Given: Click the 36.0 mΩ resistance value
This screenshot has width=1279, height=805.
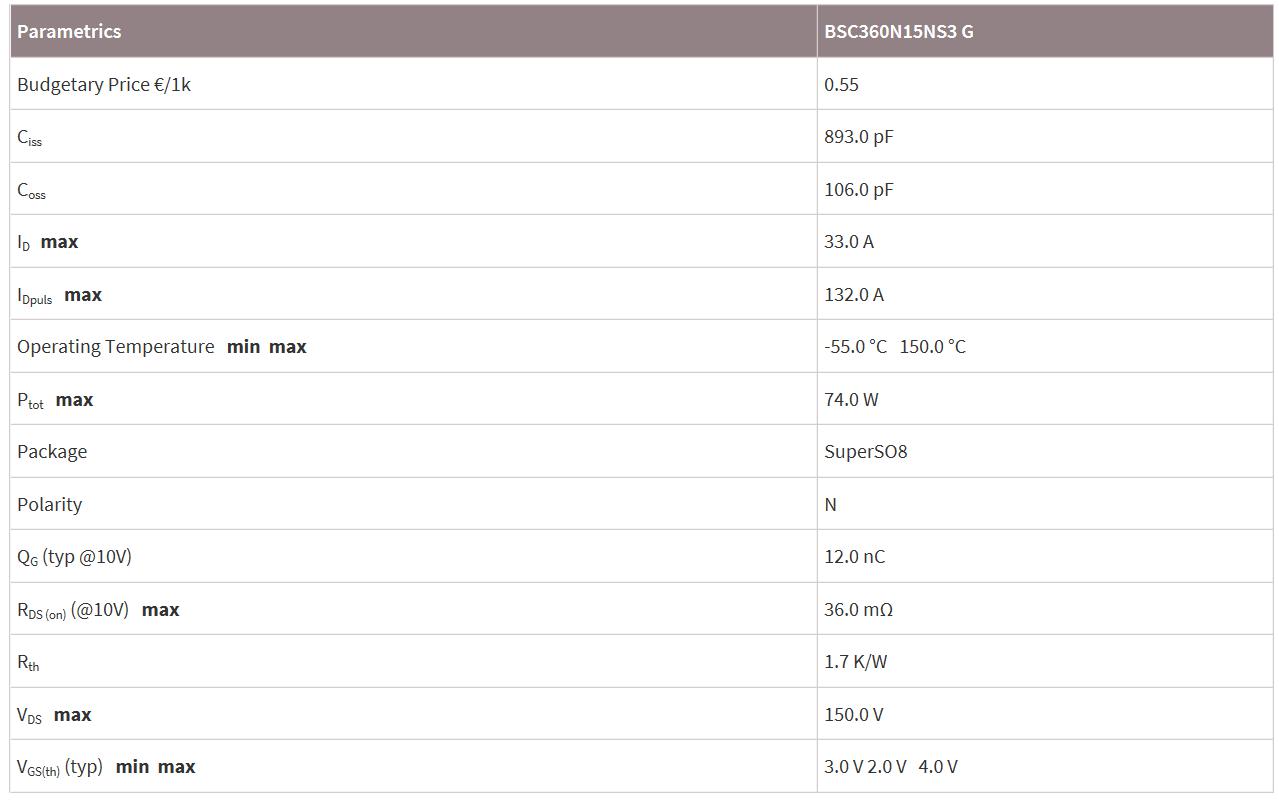Looking at the screenshot, I should click(858, 610).
